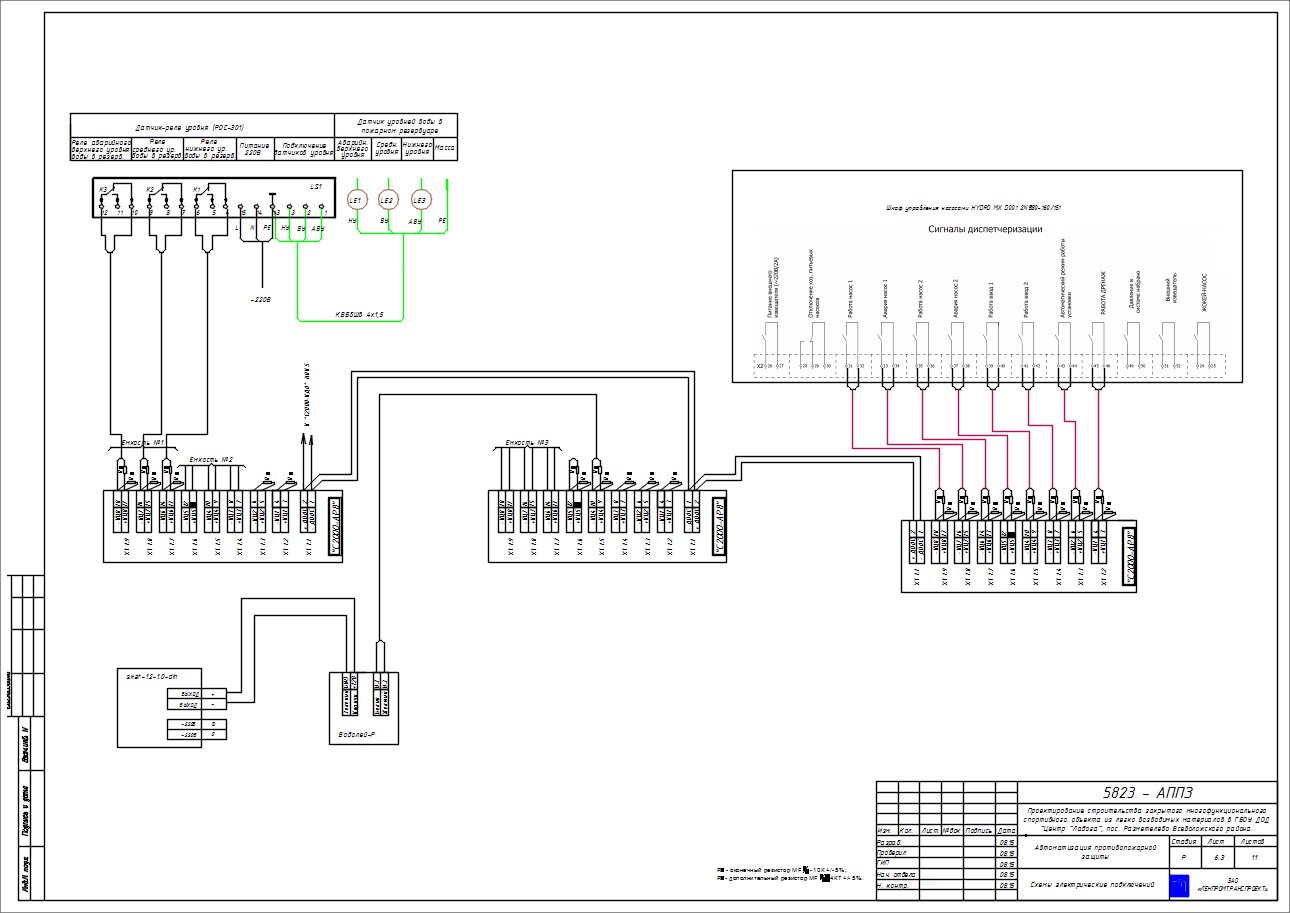
Task: Select 'Схемы электрических подключений' title cell
Action: click(1092, 885)
